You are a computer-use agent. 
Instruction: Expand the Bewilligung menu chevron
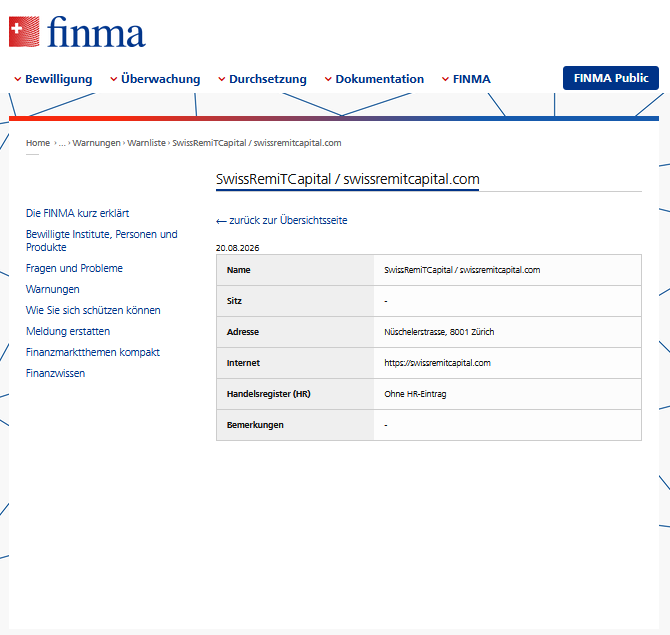pos(18,79)
